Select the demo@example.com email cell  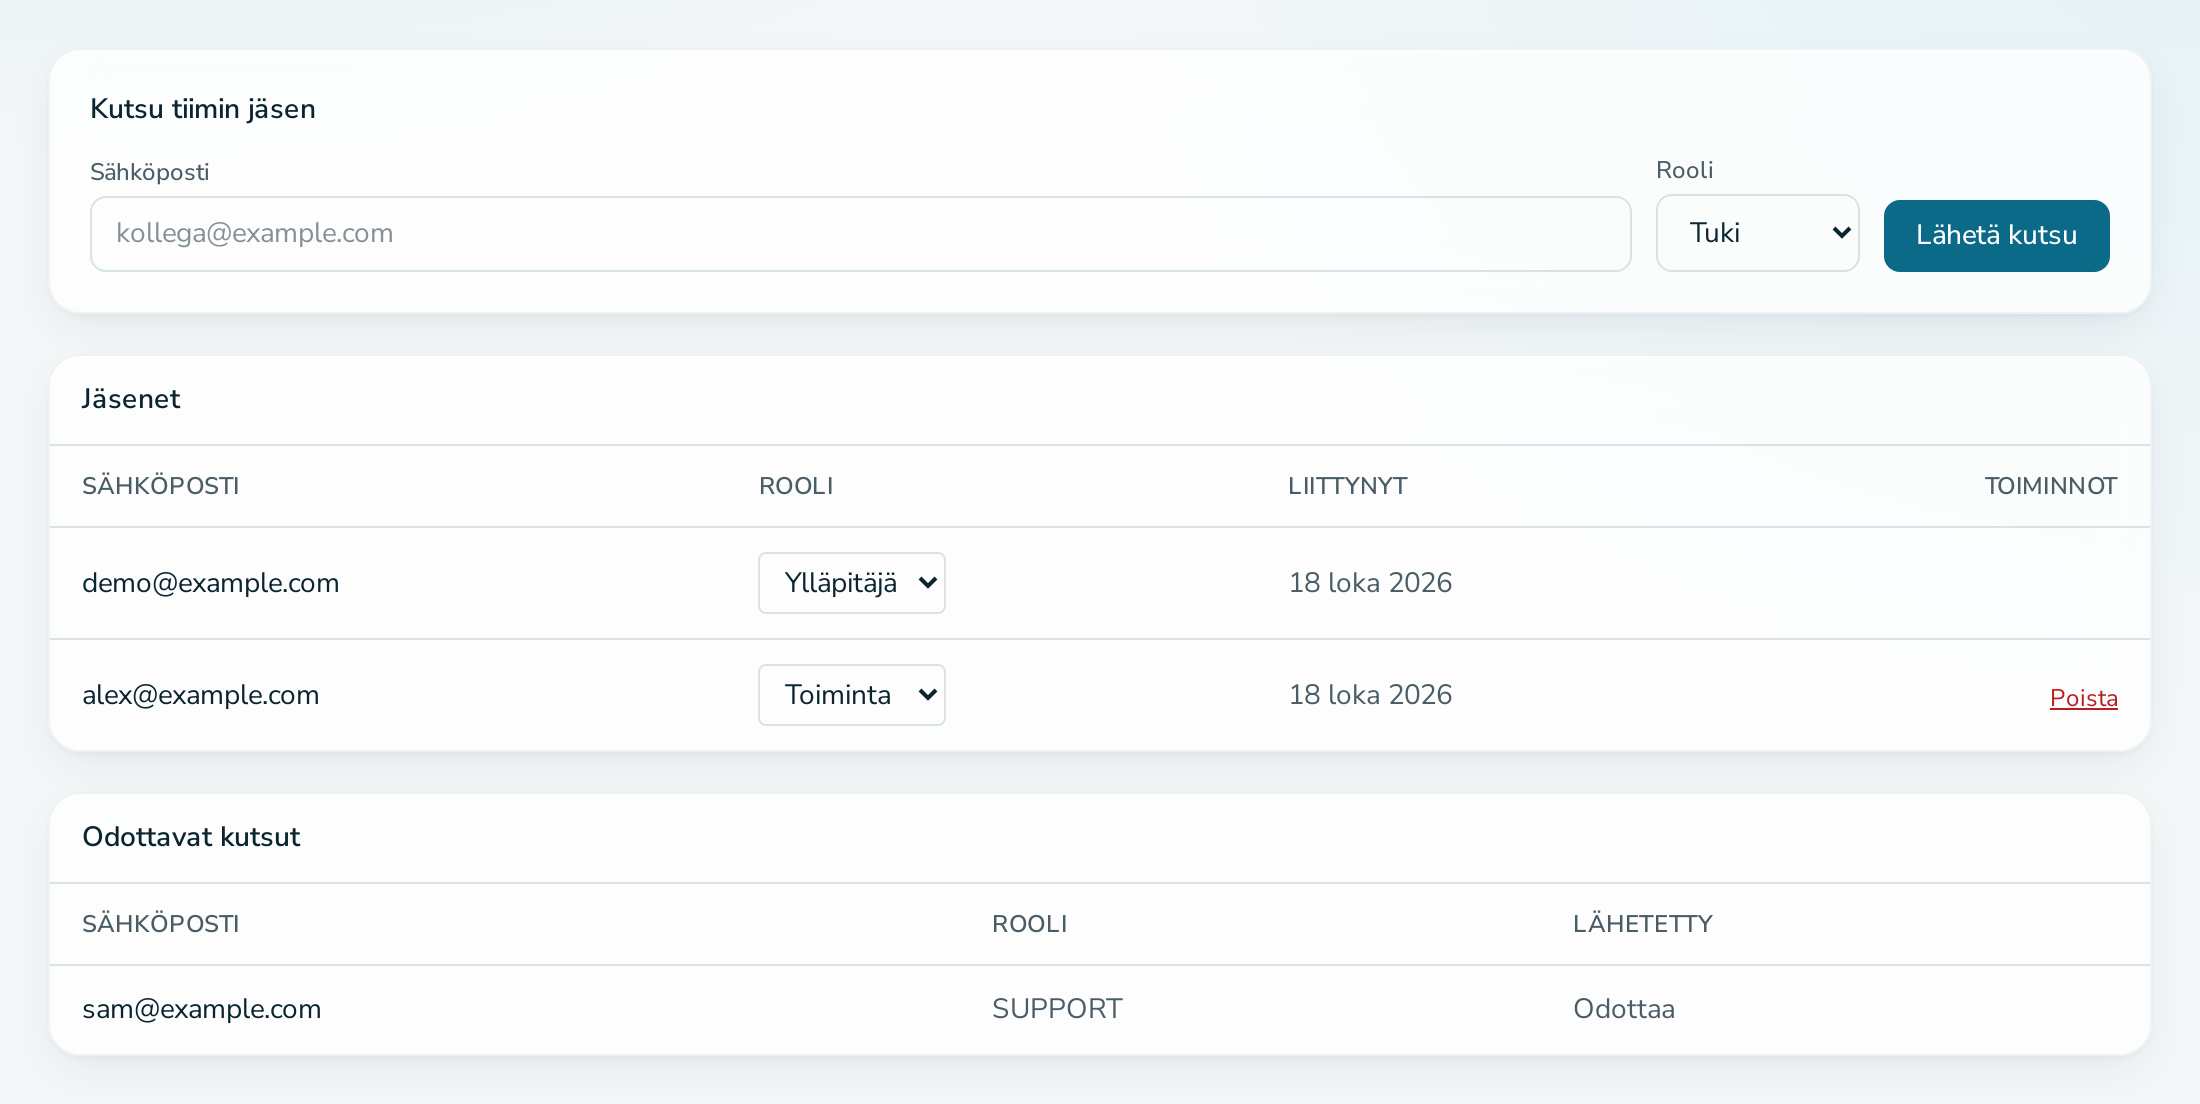click(x=210, y=583)
